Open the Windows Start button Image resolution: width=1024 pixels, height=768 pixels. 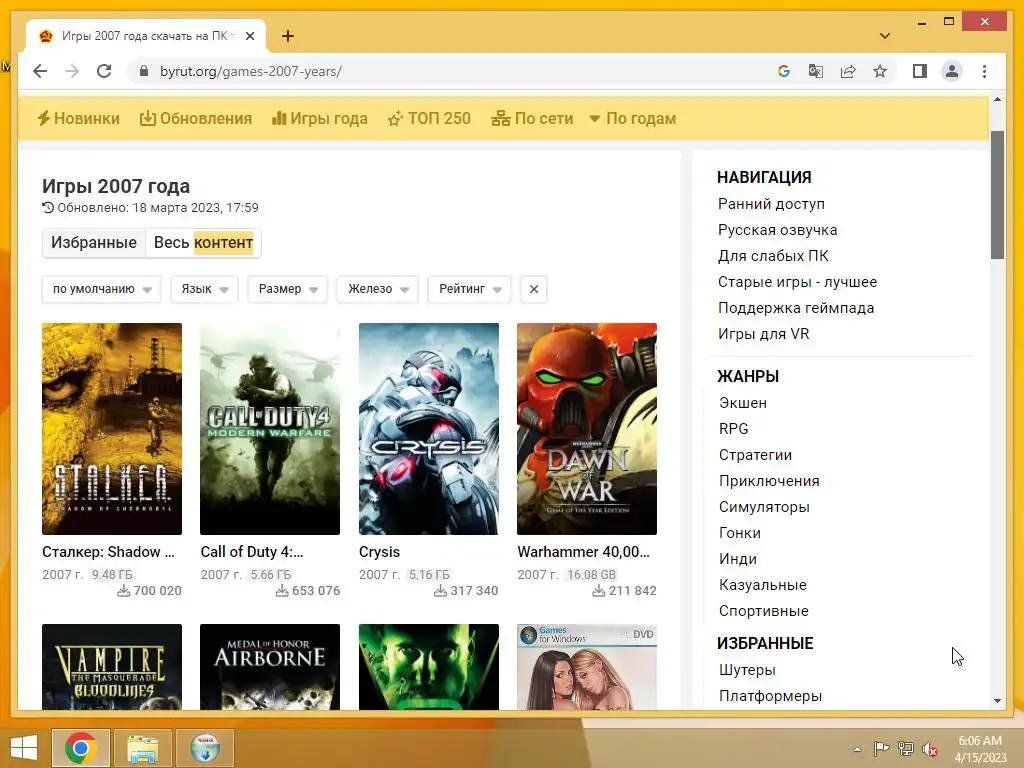(x=24, y=747)
